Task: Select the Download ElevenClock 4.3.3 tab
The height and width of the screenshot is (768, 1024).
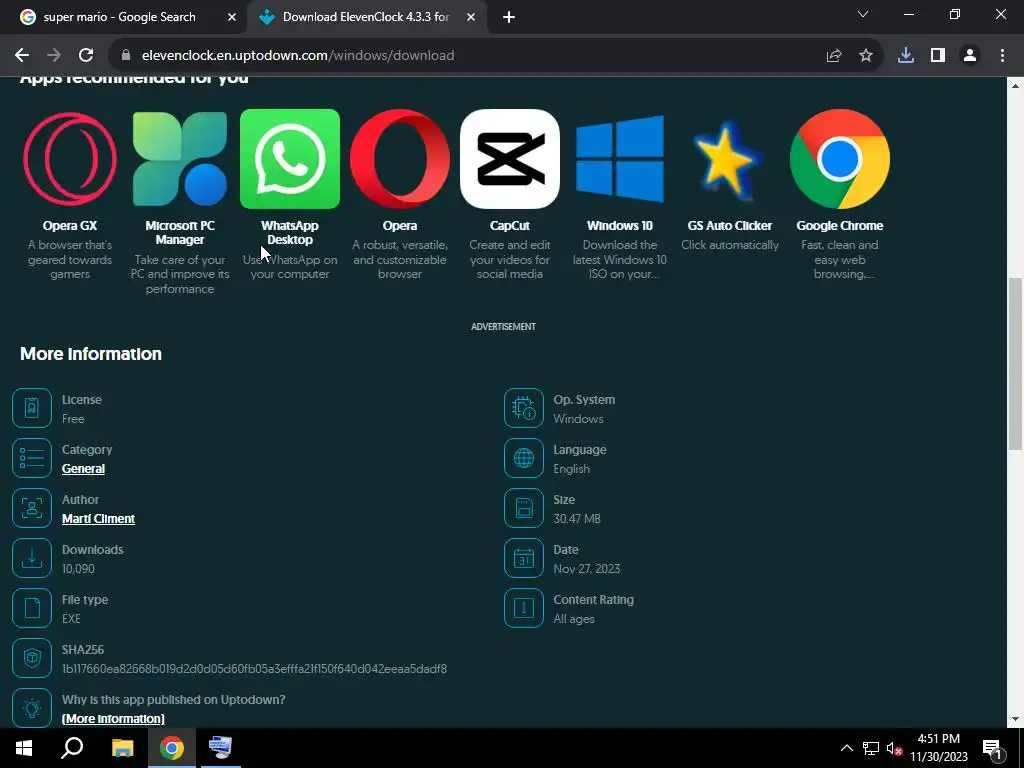Action: [366, 17]
